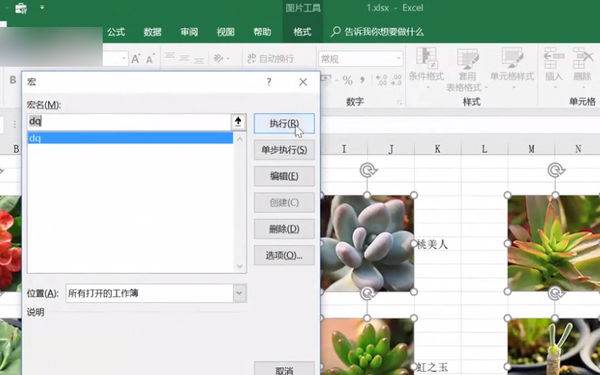The width and height of the screenshot is (600, 375).
Task: Click rotation handle above column M picture
Action: [x=555, y=170]
